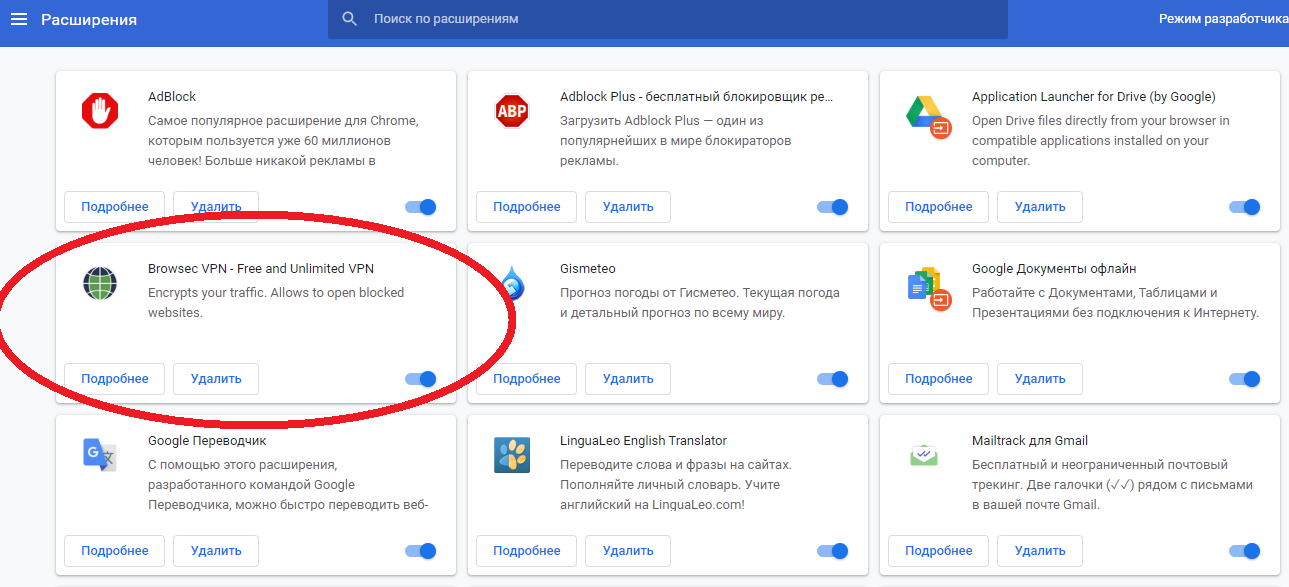Viewport: 1289px width, 587px height.
Task: Open the hamburger main menu
Action: (x=19, y=19)
